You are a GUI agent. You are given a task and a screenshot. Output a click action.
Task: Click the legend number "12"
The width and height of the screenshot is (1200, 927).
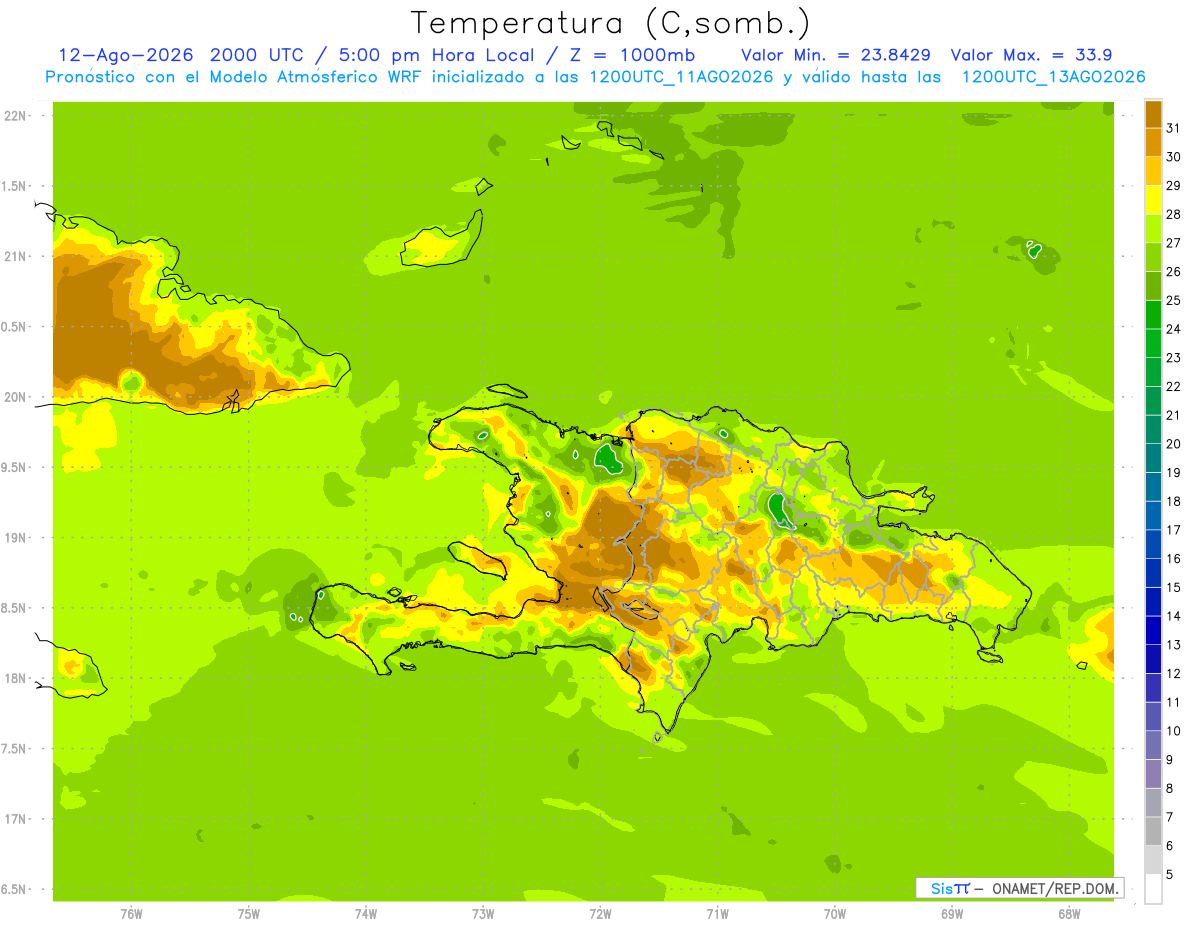click(1173, 674)
